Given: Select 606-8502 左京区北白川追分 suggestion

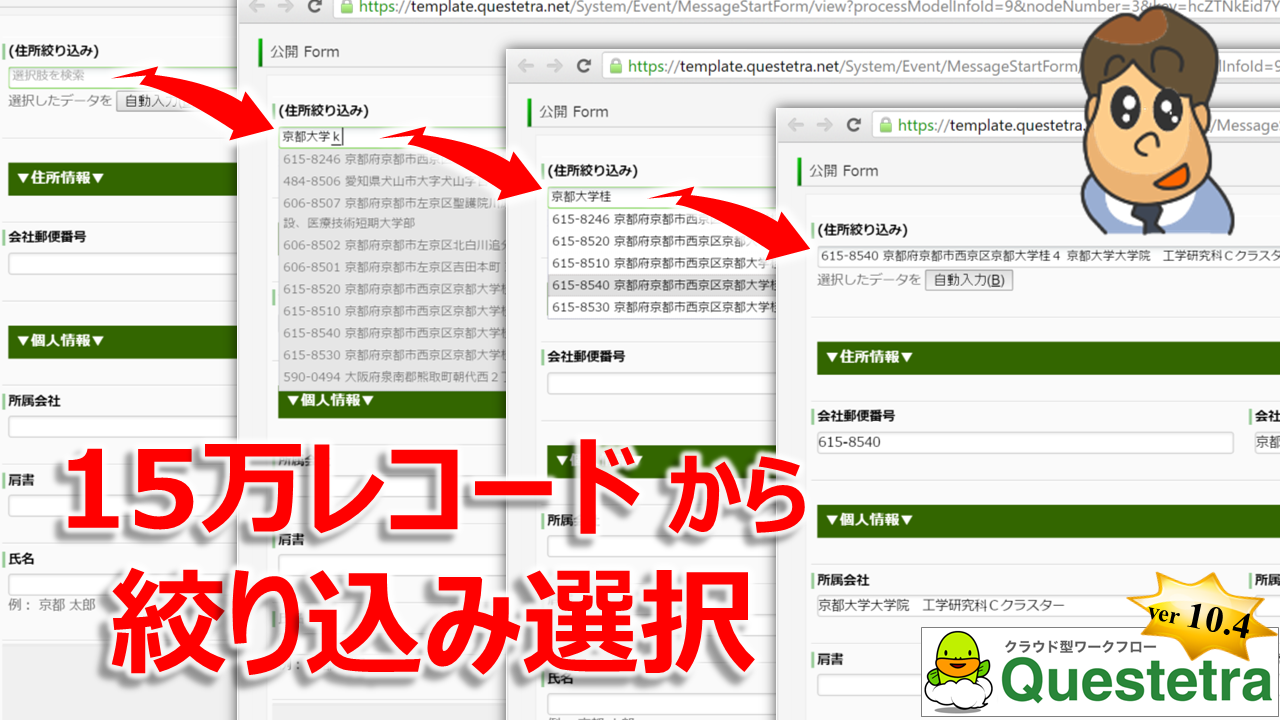Looking at the screenshot, I should point(392,245).
